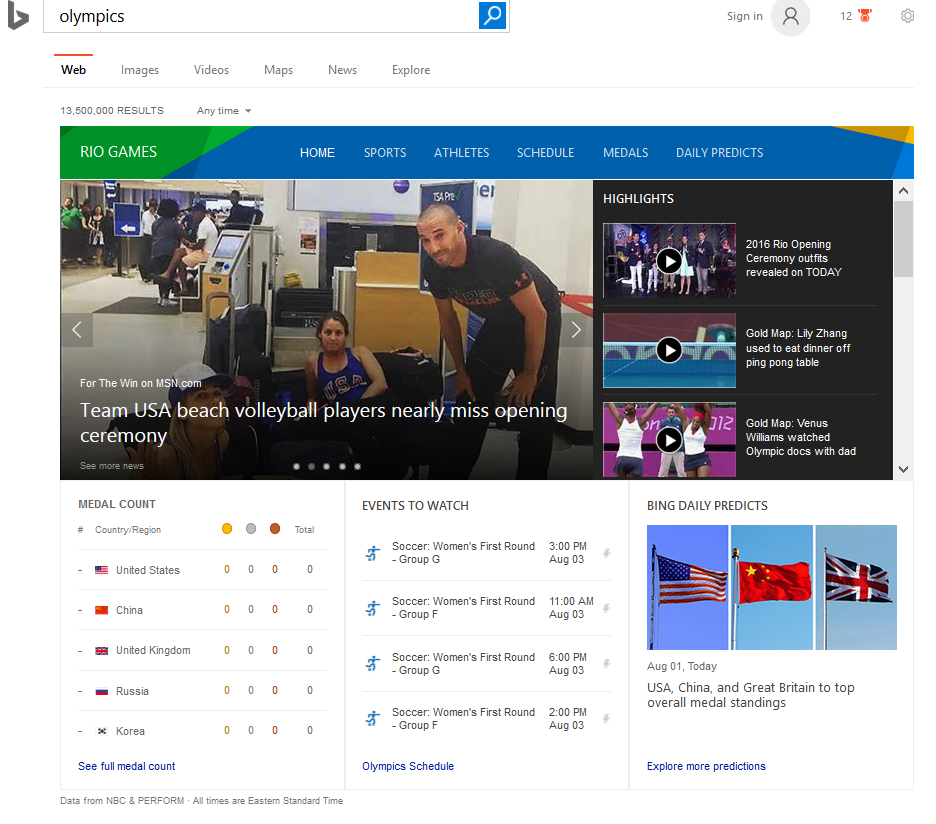Open the settings gear icon
Screen dimensions: 936x824
point(907,16)
